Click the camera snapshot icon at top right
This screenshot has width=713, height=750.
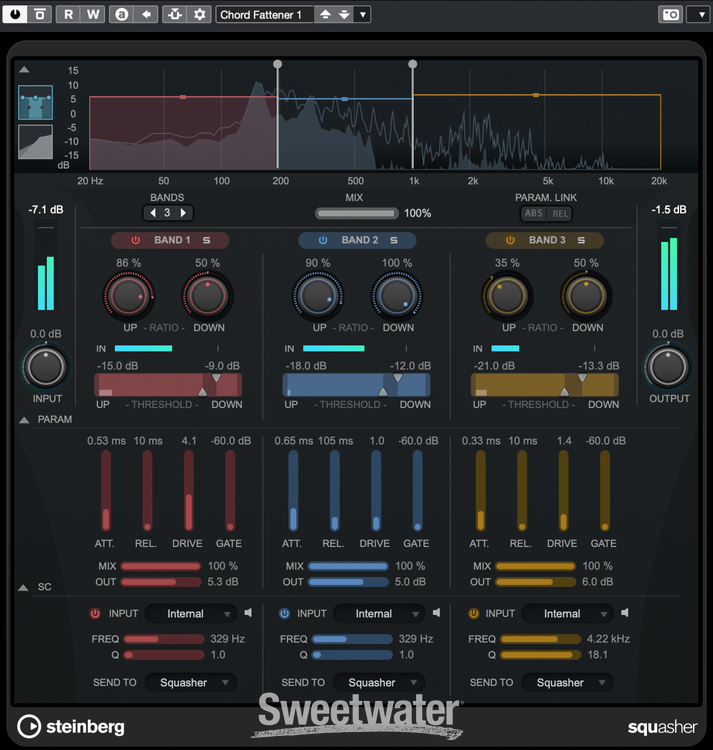[669, 14]
